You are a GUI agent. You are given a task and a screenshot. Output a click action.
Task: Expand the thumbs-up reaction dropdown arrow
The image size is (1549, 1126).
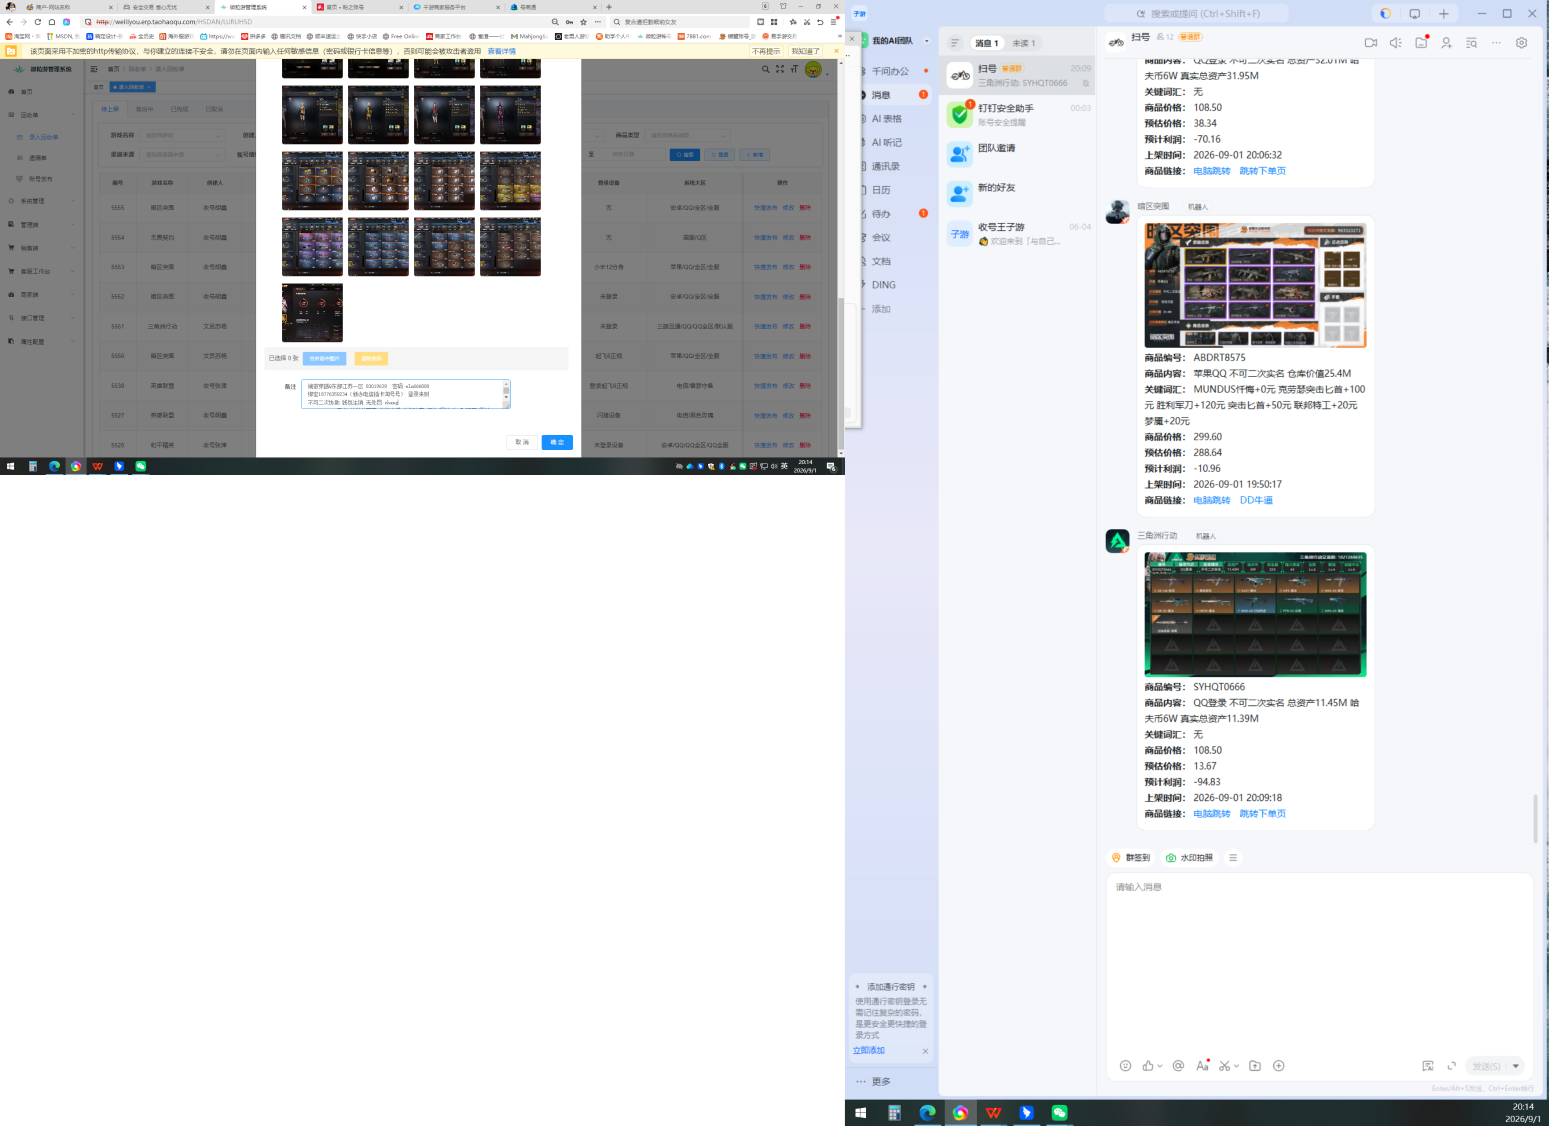(1160, 1066)
